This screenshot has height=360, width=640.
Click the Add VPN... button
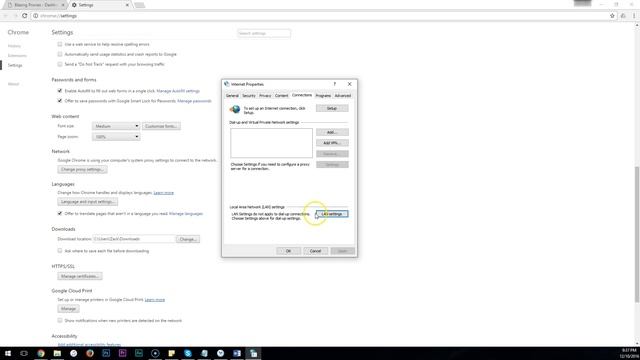(x=332, y=143)
